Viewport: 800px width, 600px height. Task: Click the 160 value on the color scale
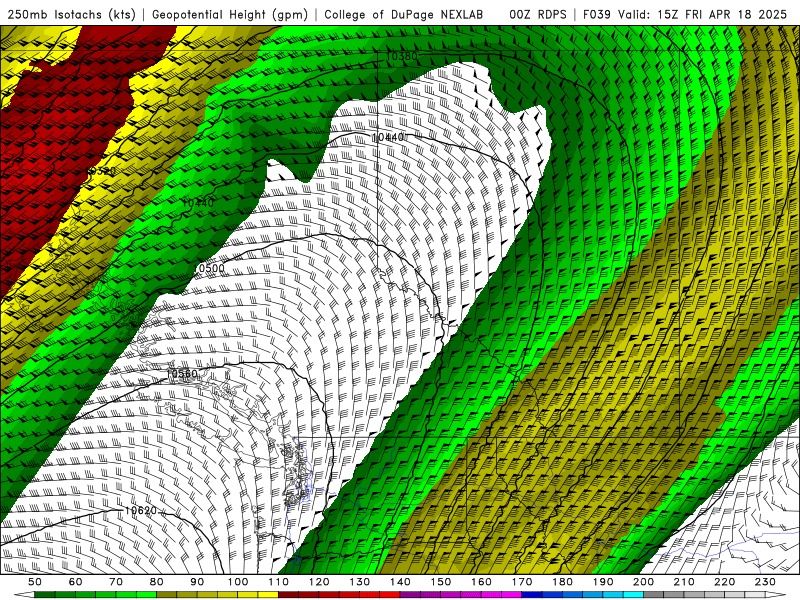(x=481, y=582)
